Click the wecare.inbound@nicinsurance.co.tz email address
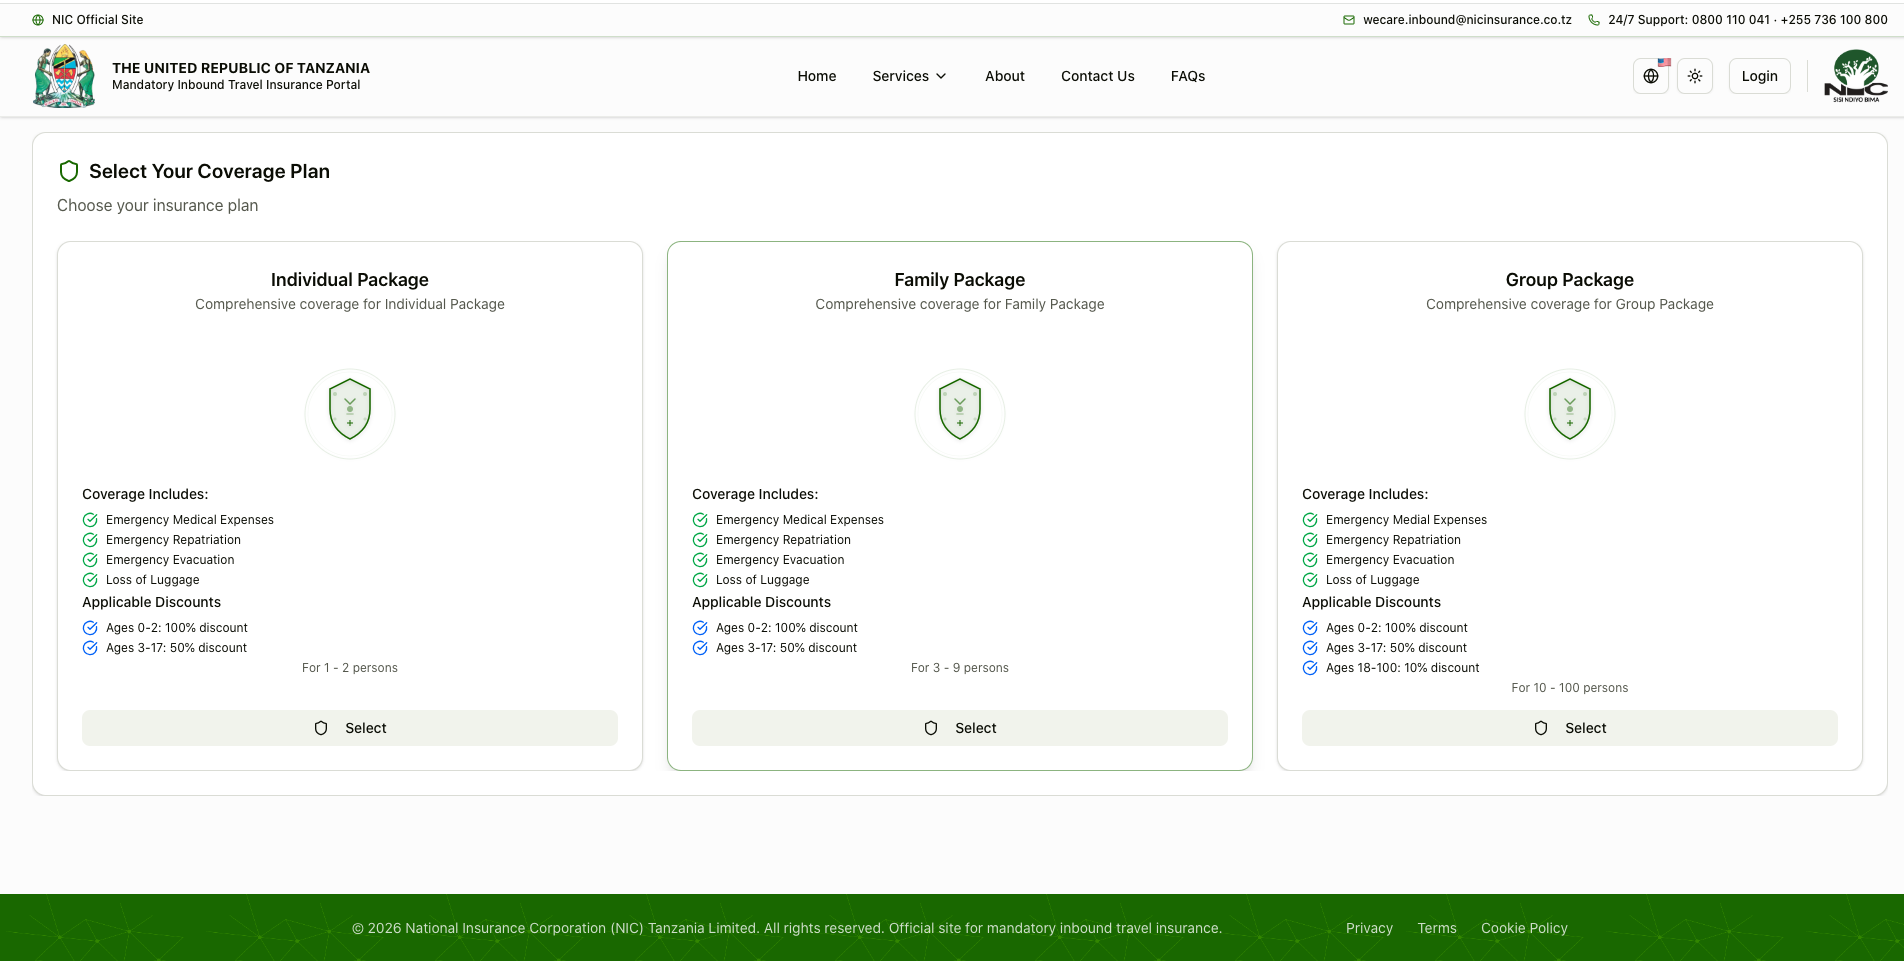Screen dimensions: 1904x961 coord(1467,20)
